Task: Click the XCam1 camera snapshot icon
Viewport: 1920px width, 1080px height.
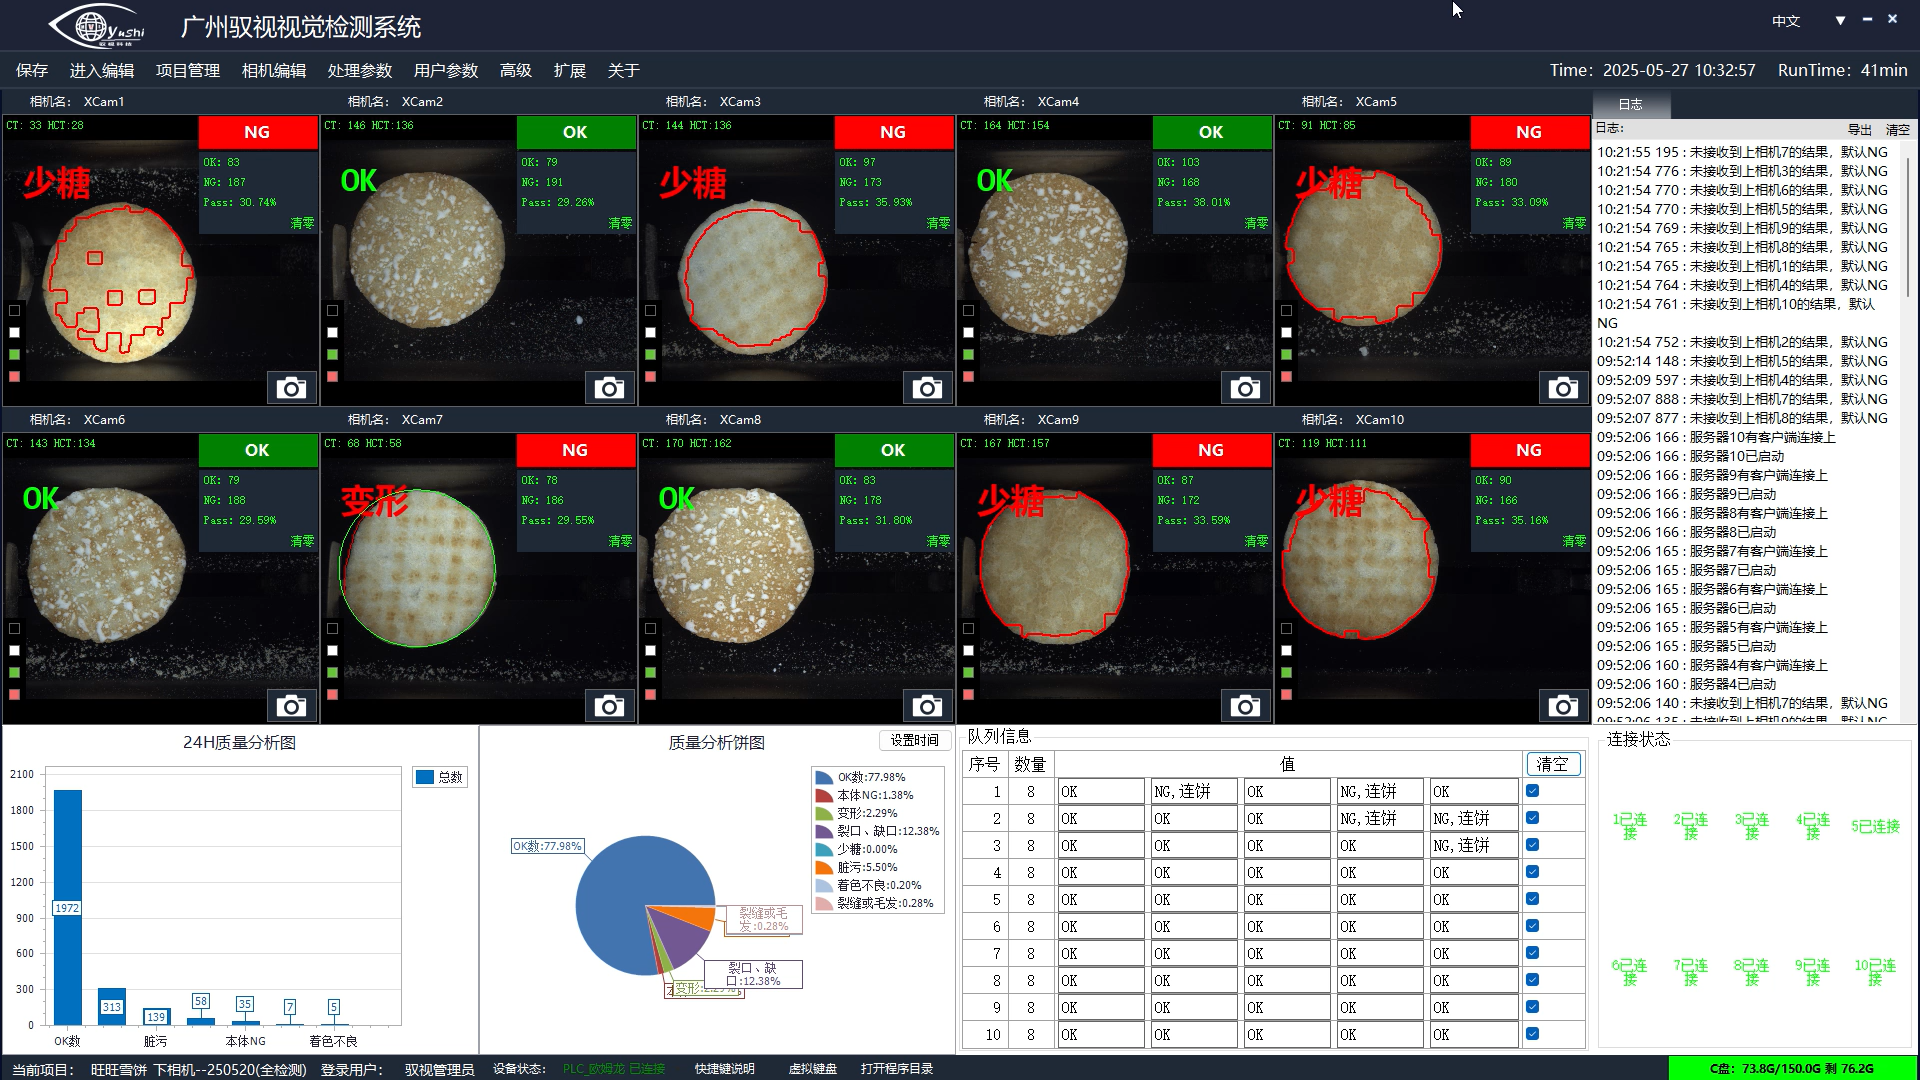Action: click(291, 388)
